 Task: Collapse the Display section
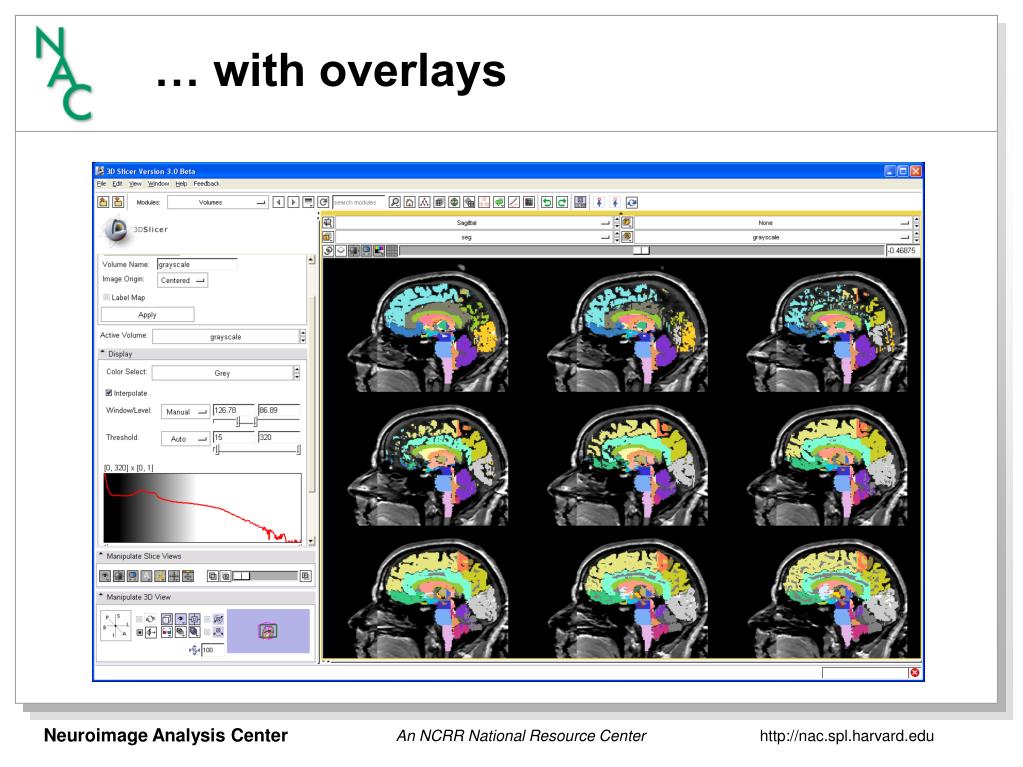(x=103, y=353)
